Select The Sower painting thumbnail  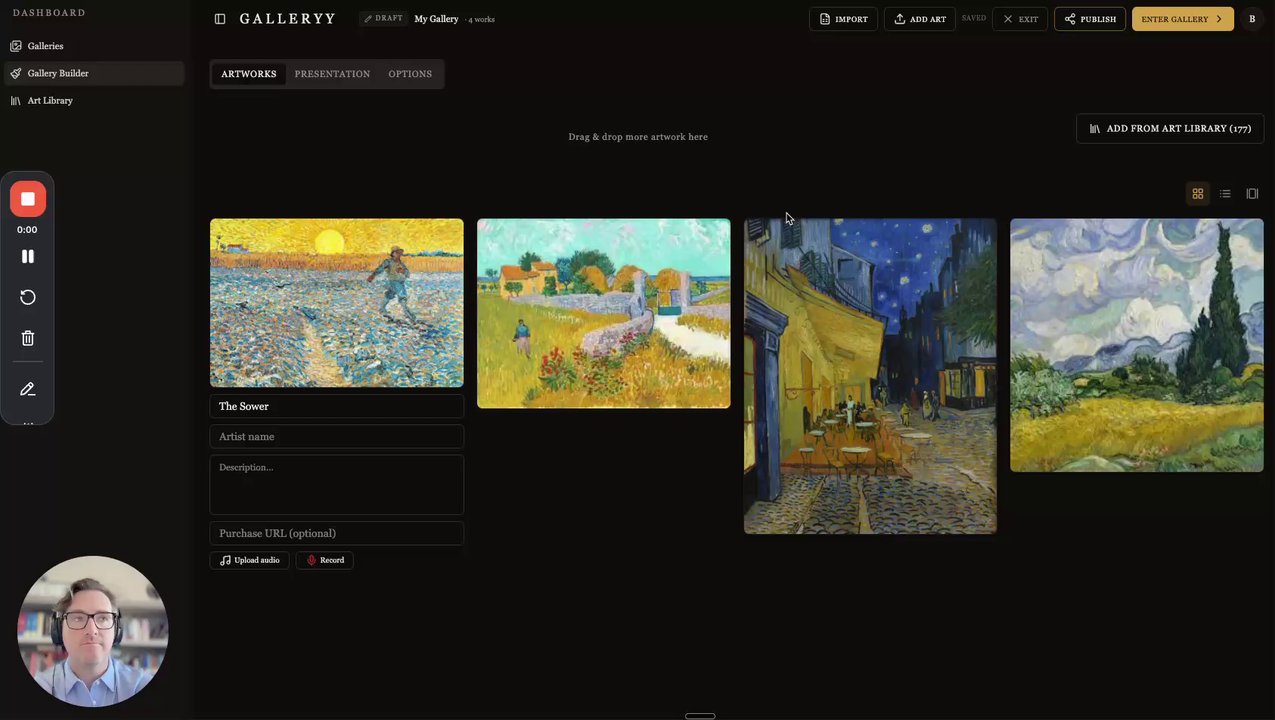pyautogui.click(x=337, y=303)
